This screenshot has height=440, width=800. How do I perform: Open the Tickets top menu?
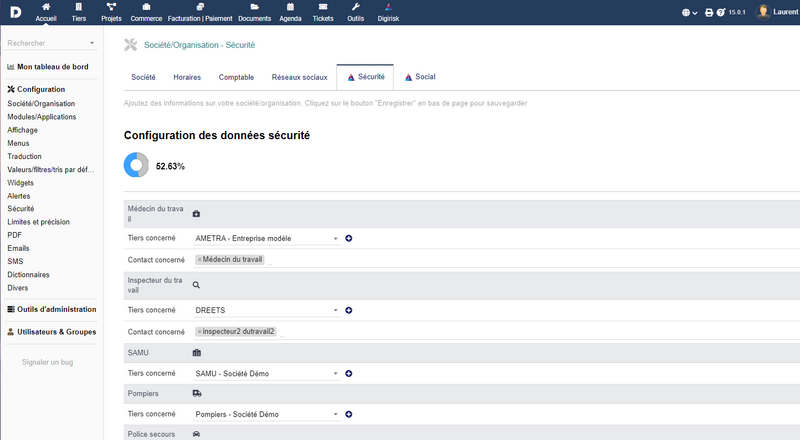323,12
